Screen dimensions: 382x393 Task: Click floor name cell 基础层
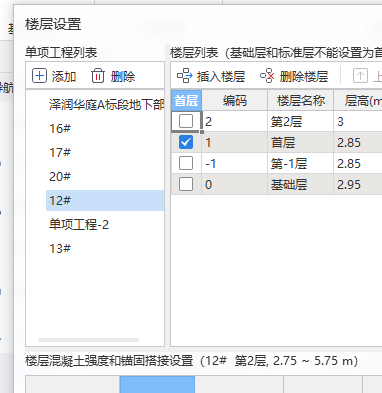301,184
